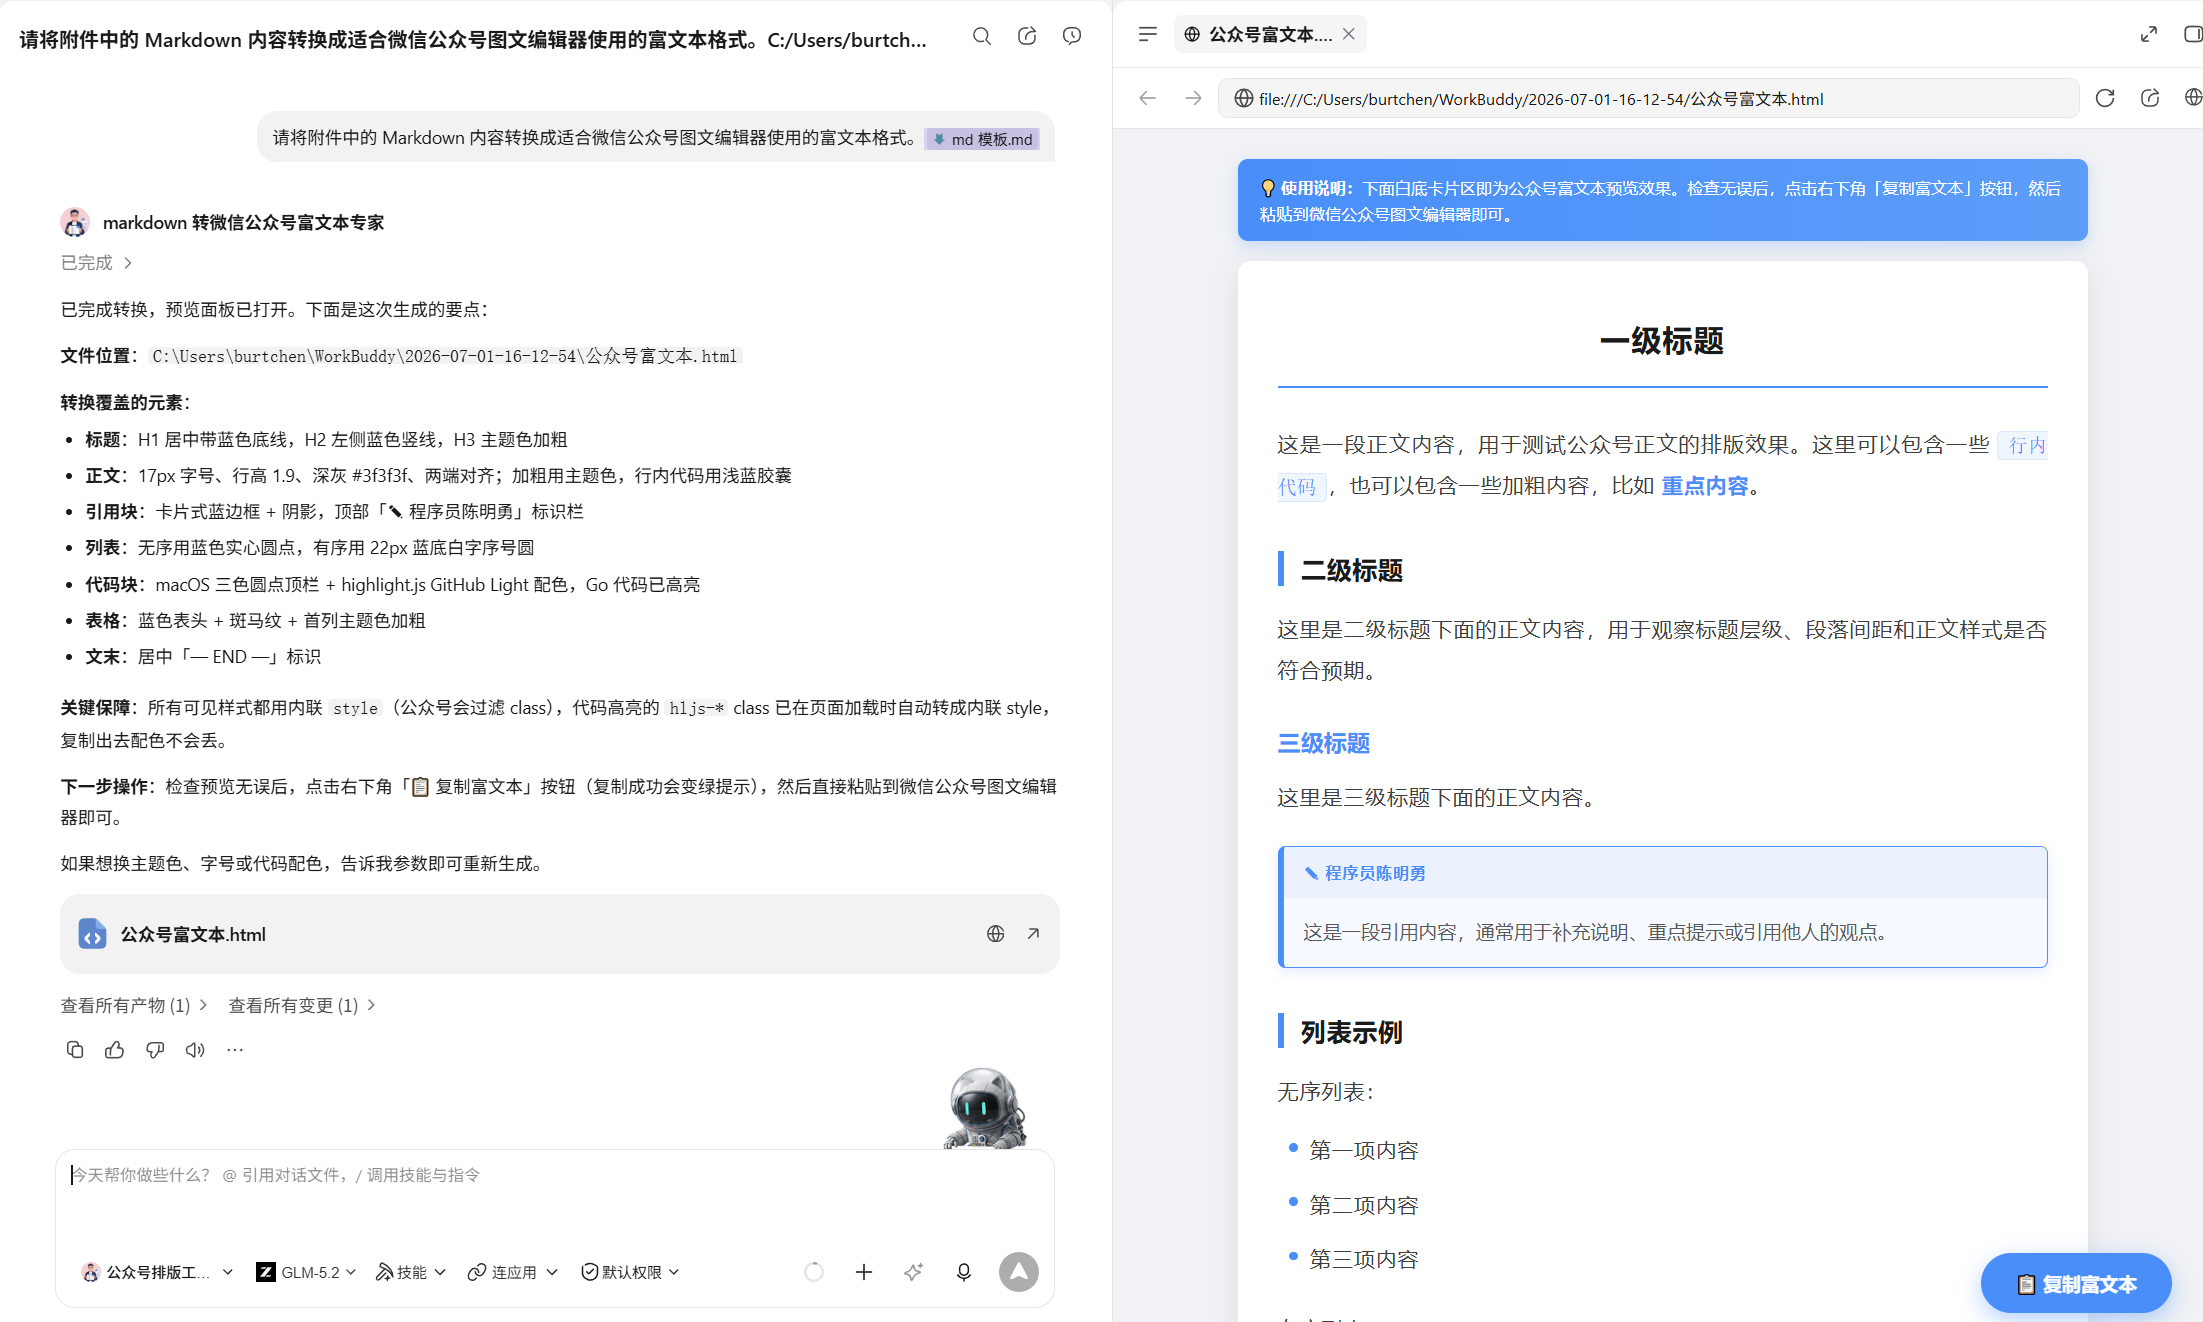Click the bold 重点内容 text in preview
Screen dimensions: 2203x1322
click(1705, 486)
